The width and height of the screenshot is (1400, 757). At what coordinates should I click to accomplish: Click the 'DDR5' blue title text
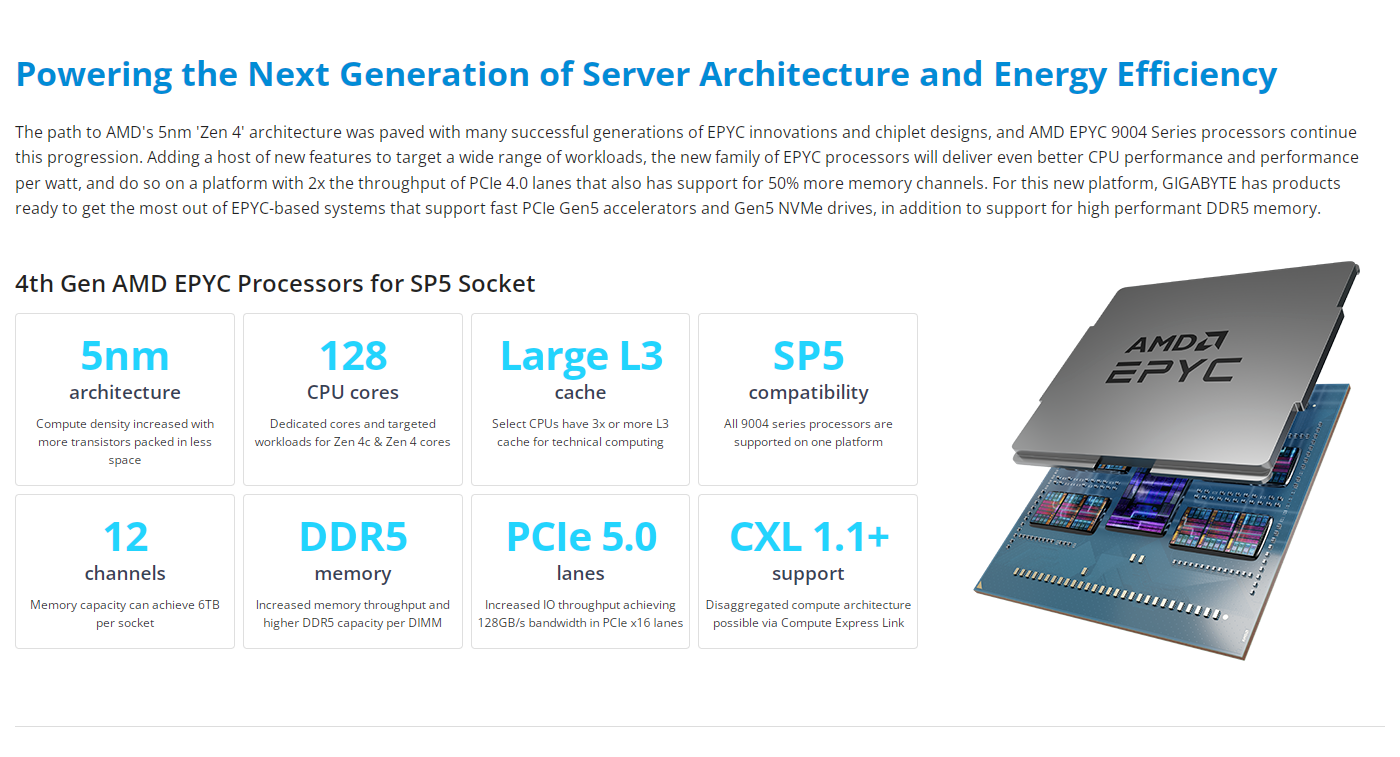[x=353, y=537]
